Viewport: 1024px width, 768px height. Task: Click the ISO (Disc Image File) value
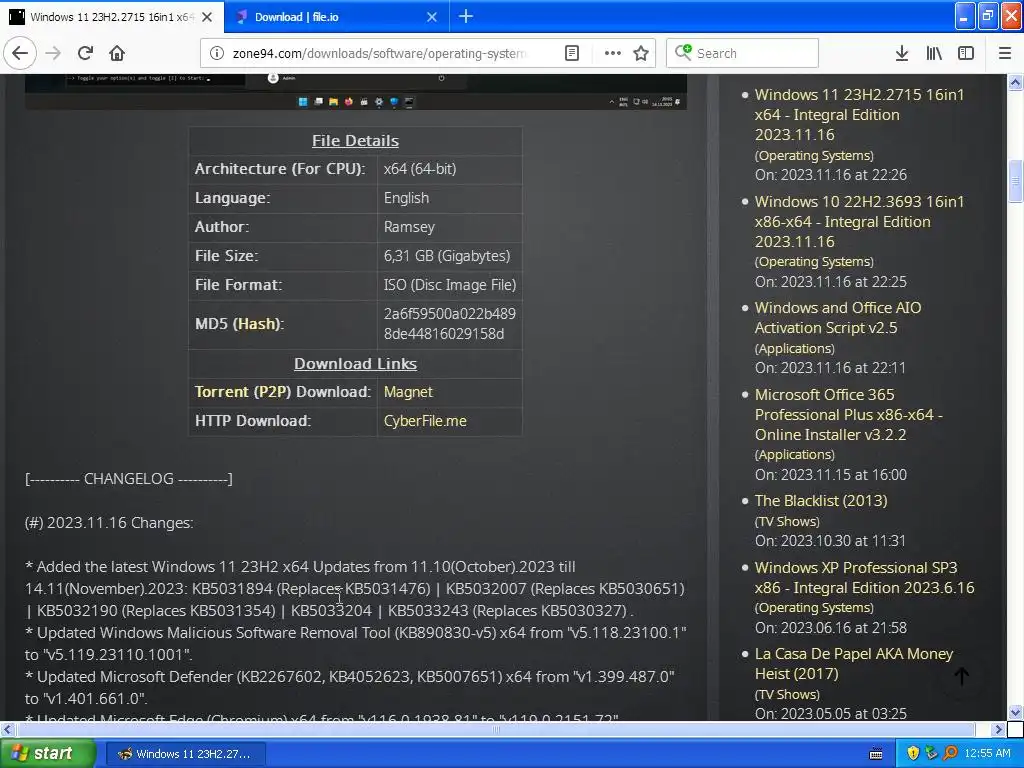[450, 285]
